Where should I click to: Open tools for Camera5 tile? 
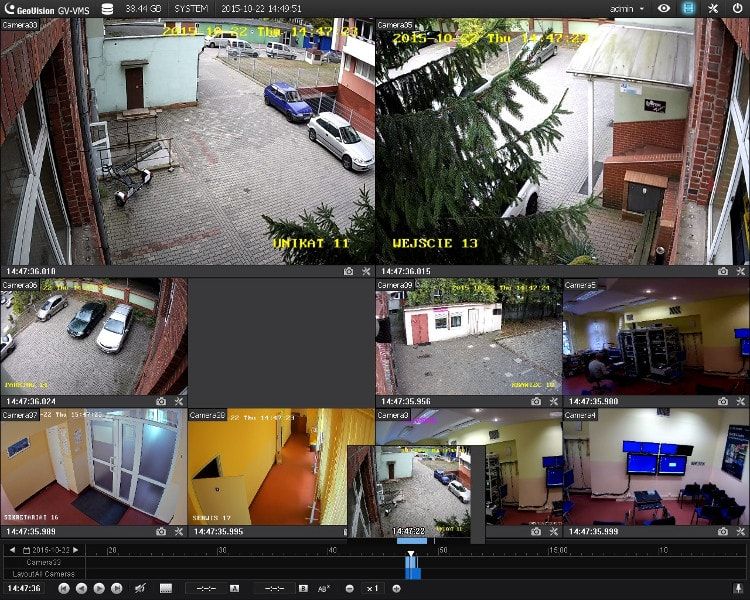pos(740,401)
